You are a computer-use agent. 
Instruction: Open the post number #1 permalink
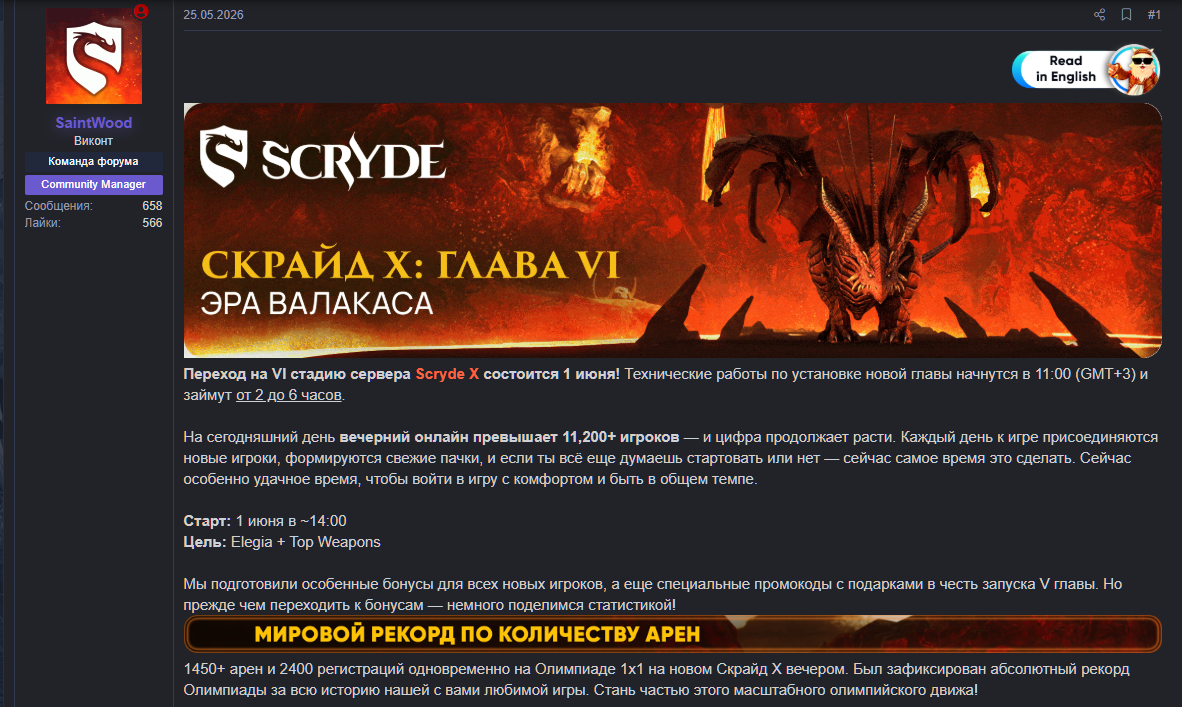(1154, 14)
